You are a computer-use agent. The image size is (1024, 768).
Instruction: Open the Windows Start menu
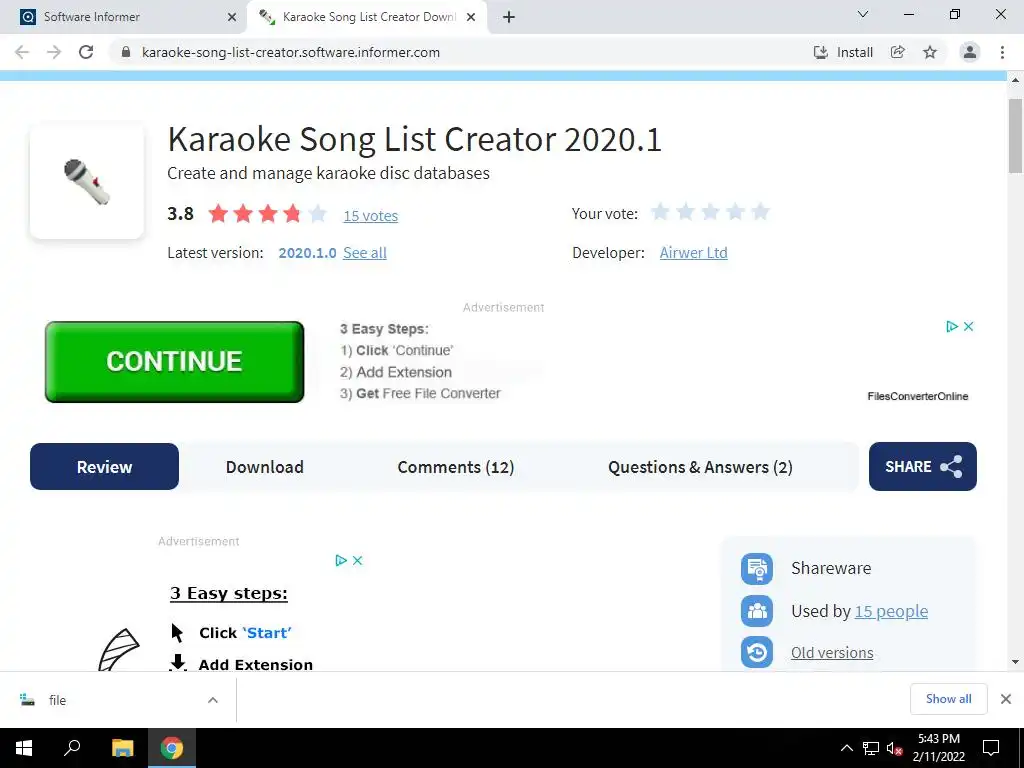tap(24, 748)
